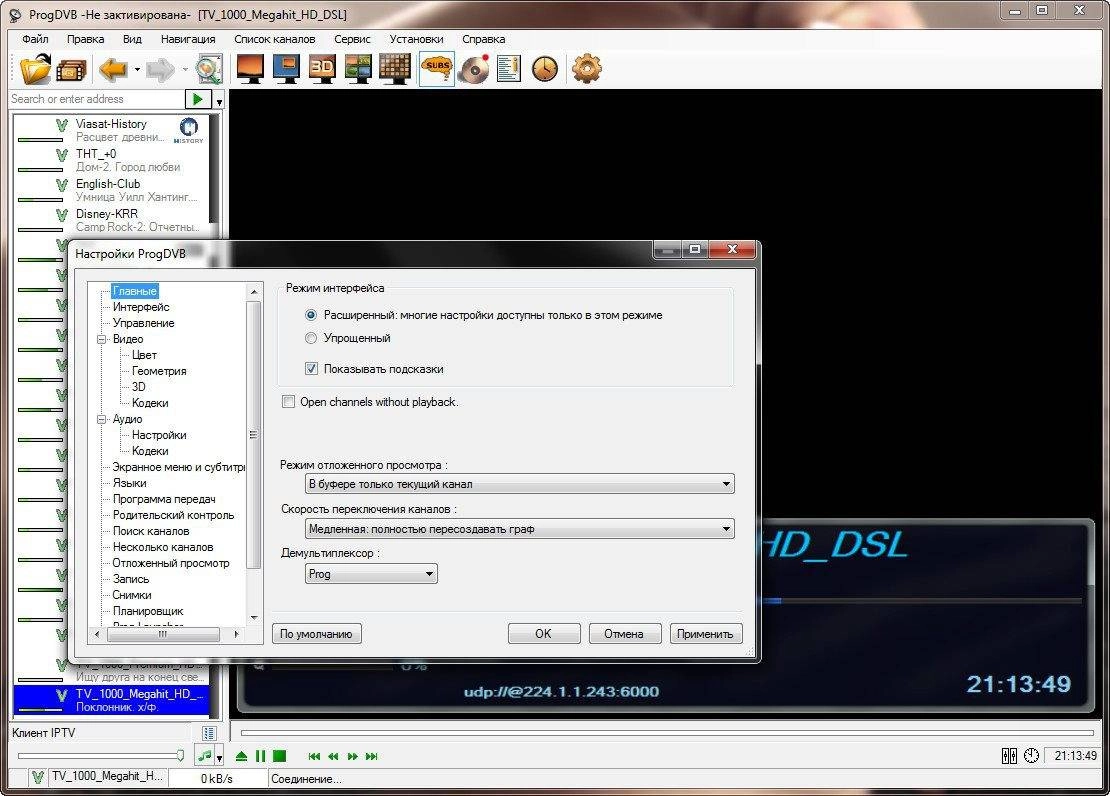Open the search magnifier toolbar icon
The height and width of the screenshot is (796, 1110).
click(209, 69)
